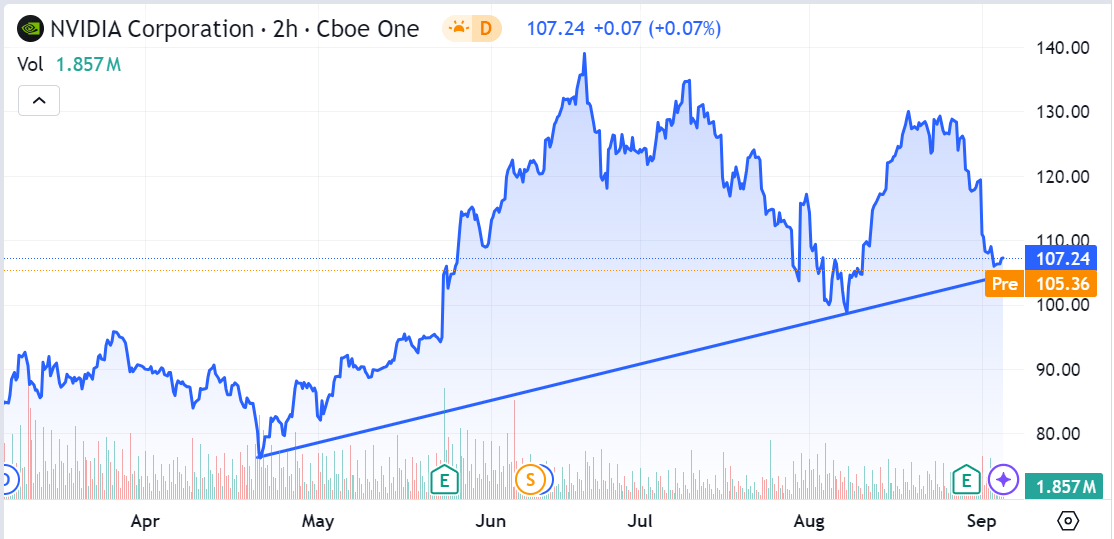Collapse the indicator legend with the chevron

point(39,100)
